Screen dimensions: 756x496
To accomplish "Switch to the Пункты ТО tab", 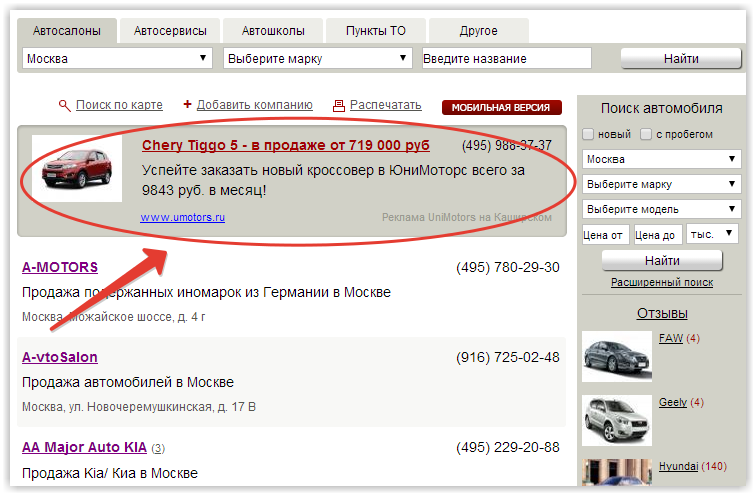I will pyautogui.click(x=376, y=31).
